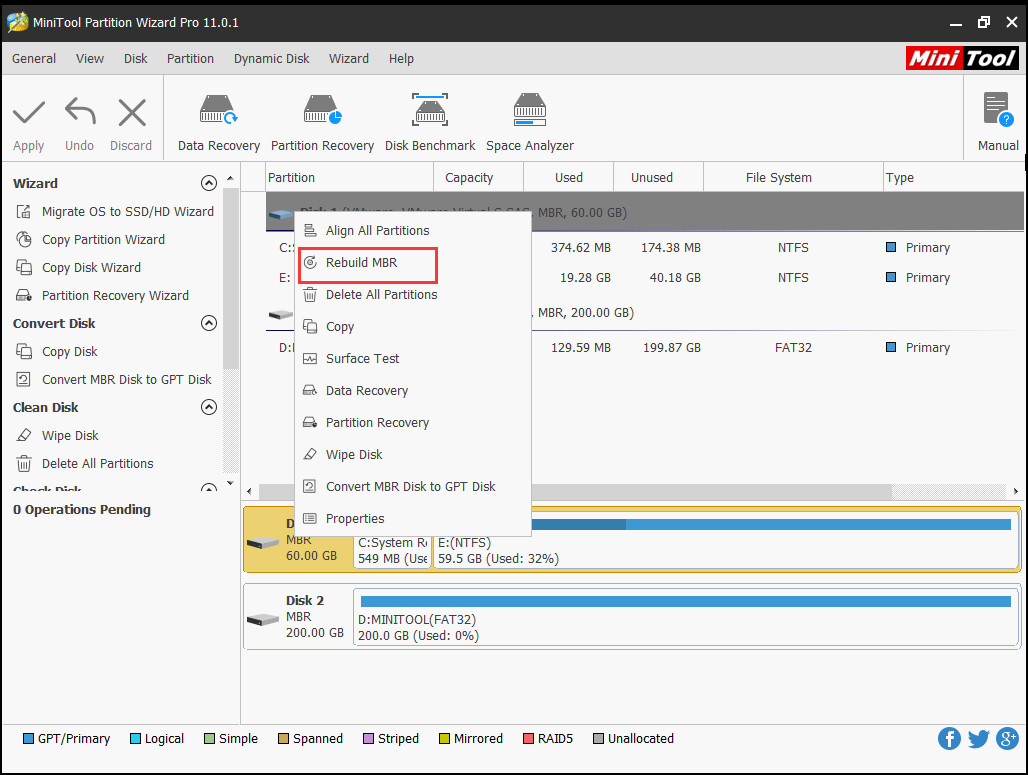Screen dimensions: 1028x775
Task: Start Copy Disk Wizard
Action: 79,268
